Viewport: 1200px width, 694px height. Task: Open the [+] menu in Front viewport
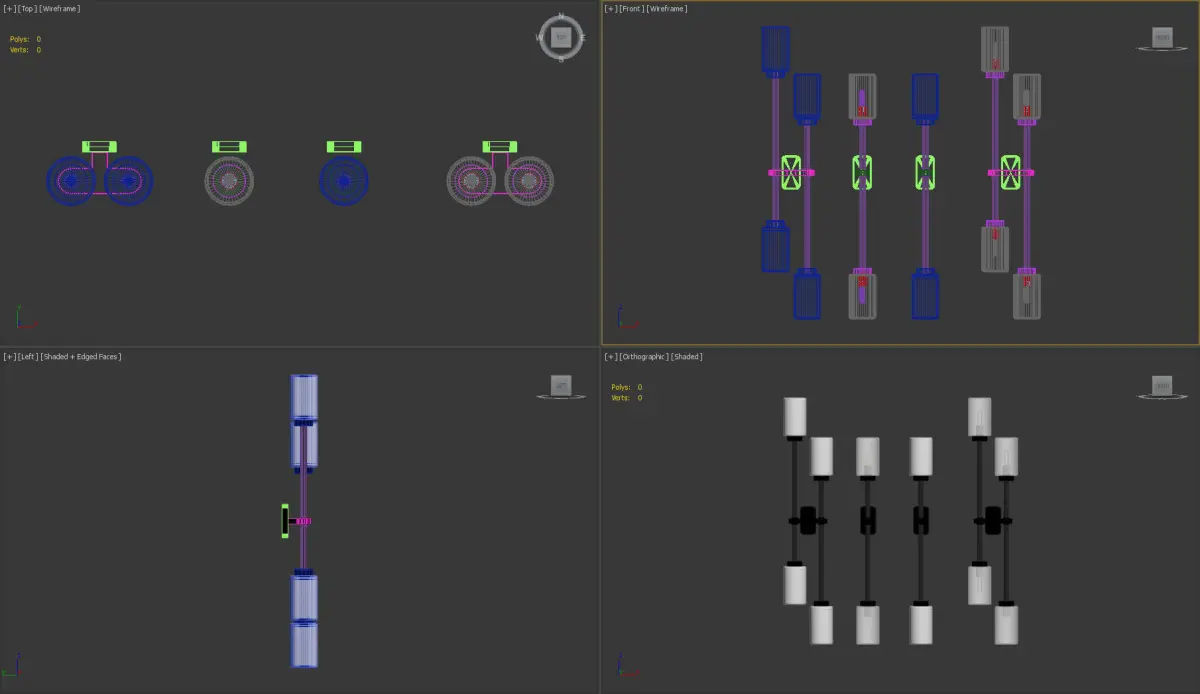(611, 9)
